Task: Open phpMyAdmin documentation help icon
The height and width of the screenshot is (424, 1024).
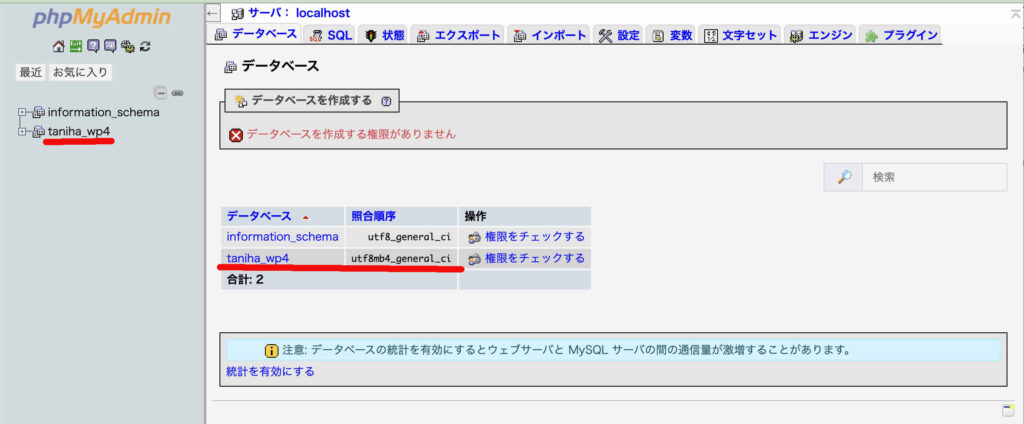Action: pos(93,46)
